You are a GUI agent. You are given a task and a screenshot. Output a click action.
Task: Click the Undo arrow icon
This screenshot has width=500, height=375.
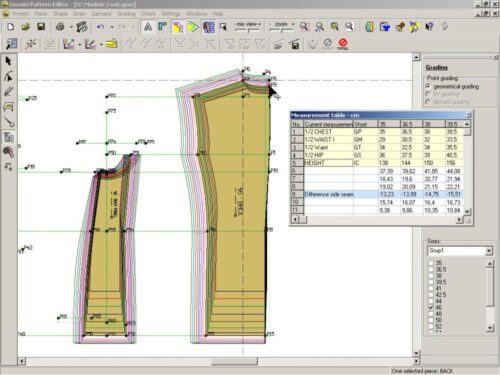(100, 27)
